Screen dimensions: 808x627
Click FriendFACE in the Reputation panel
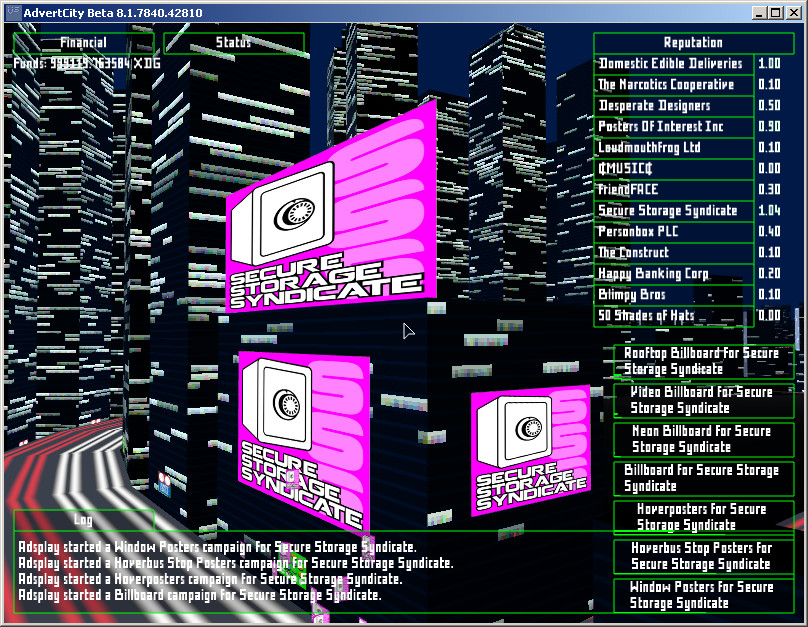pos(672,189)
